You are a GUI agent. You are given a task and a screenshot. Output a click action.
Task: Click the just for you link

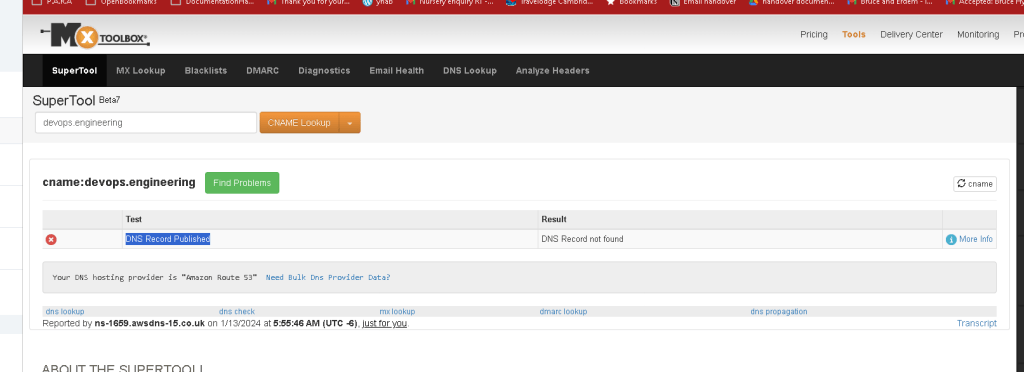[385, 324]
